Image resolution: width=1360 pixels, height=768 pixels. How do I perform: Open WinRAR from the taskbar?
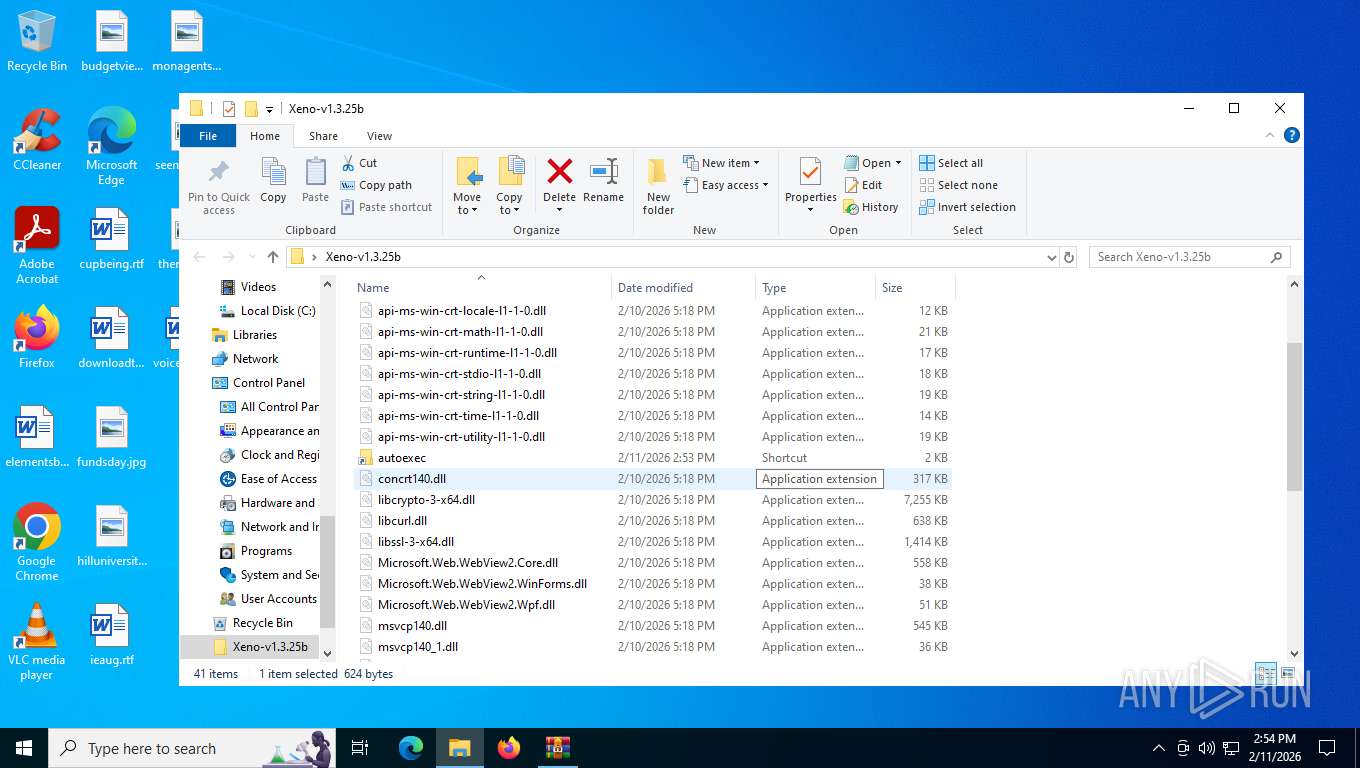pos(557,748)
